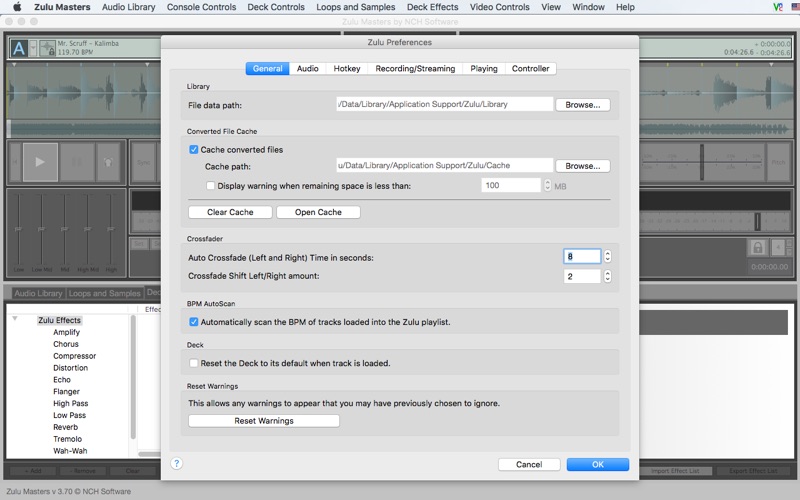This screenshot has height=500, width=800.
Task: Click the Low Mid EQ slider
Action: pyautogui.click(x=41, y=229)
